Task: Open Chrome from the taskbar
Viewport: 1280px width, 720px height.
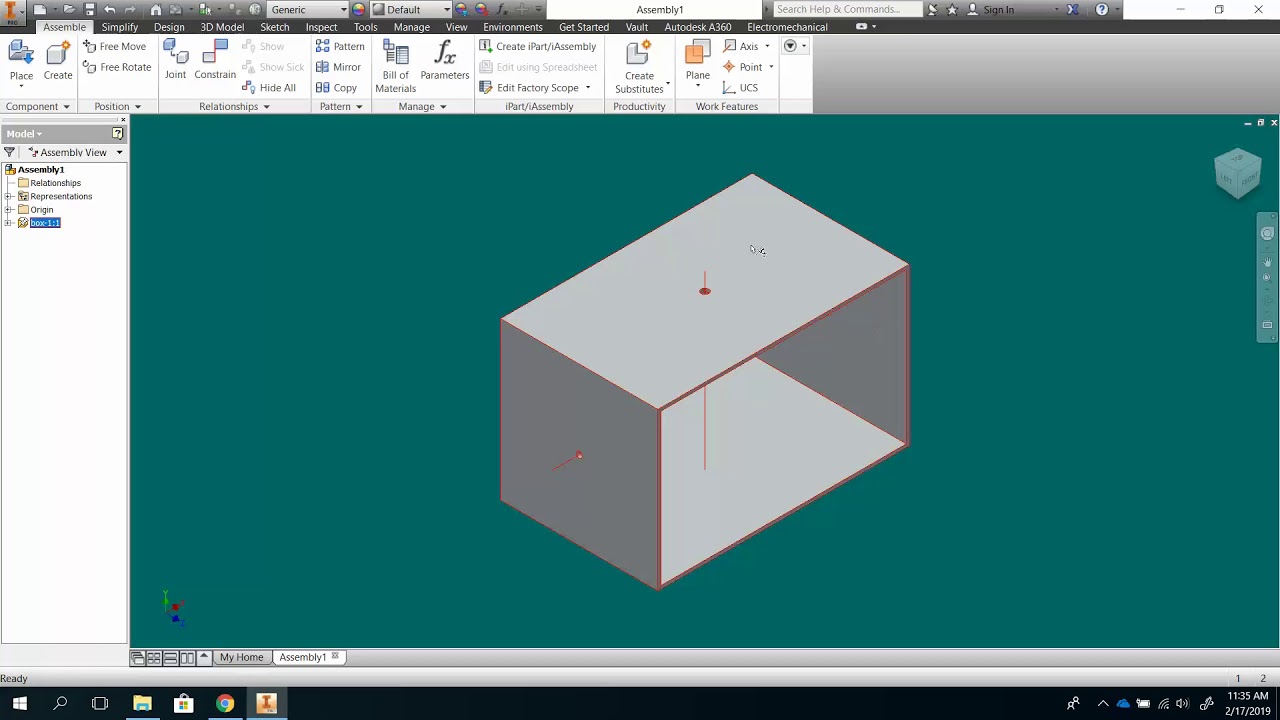Action: coord(224,703)
